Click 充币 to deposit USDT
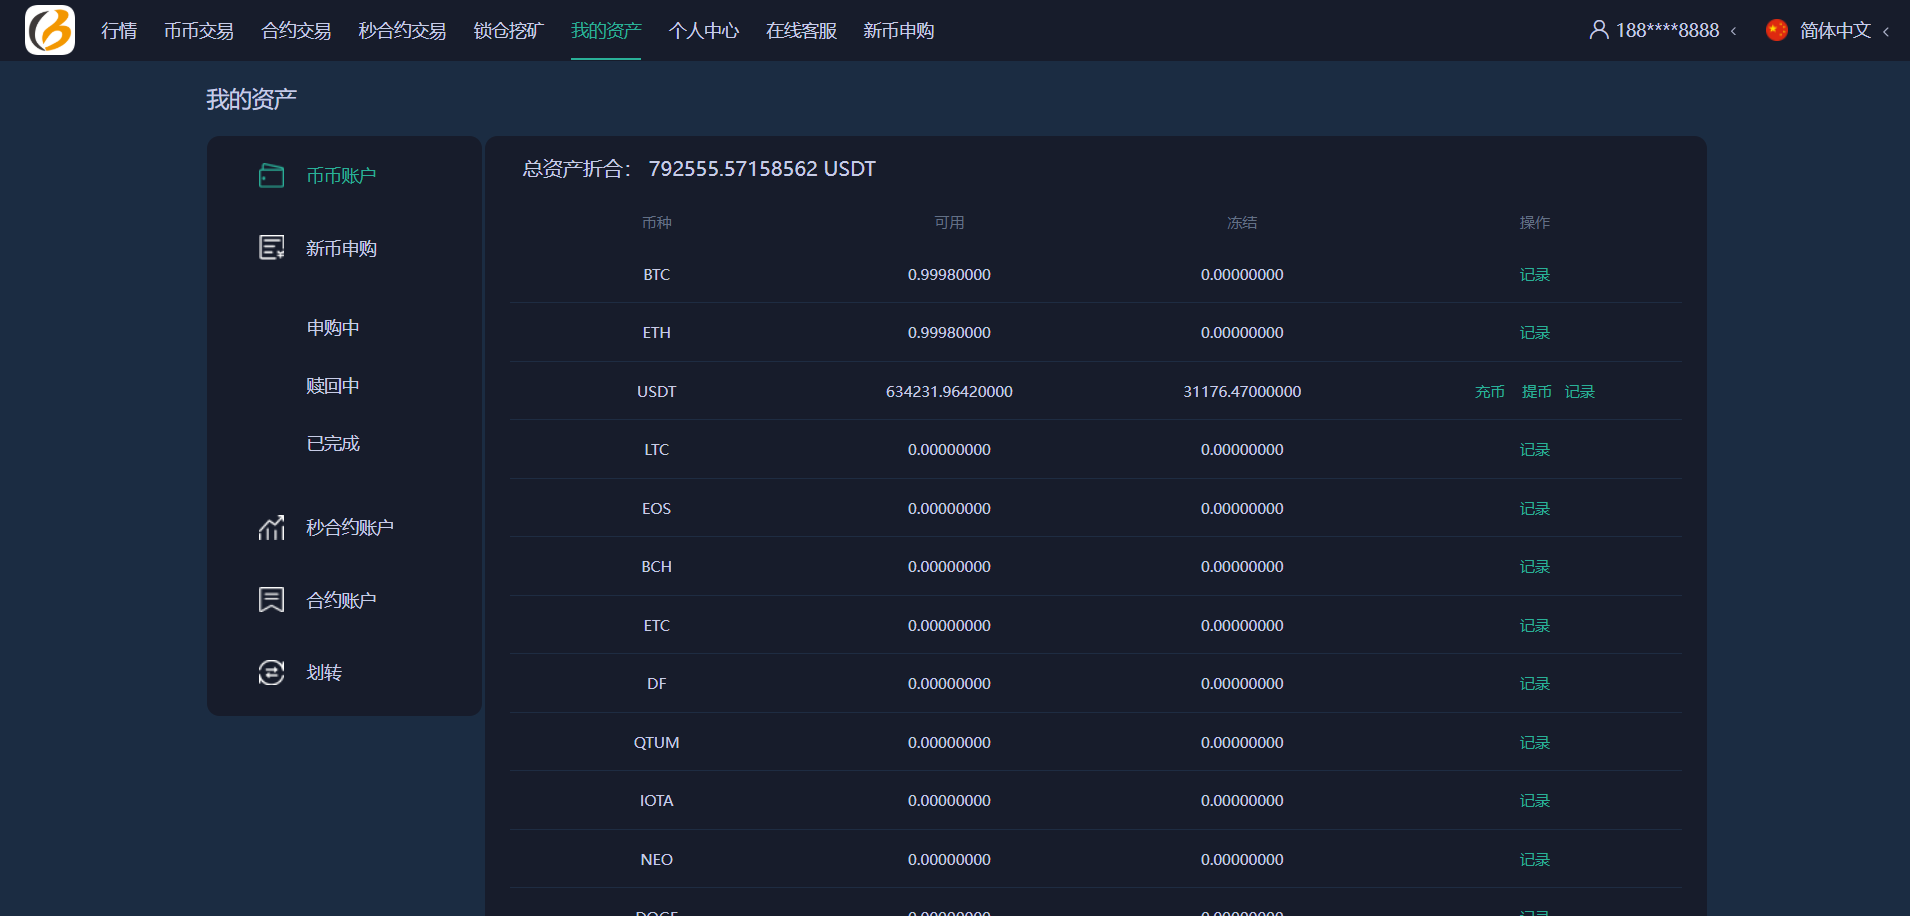 (1489, 392)
